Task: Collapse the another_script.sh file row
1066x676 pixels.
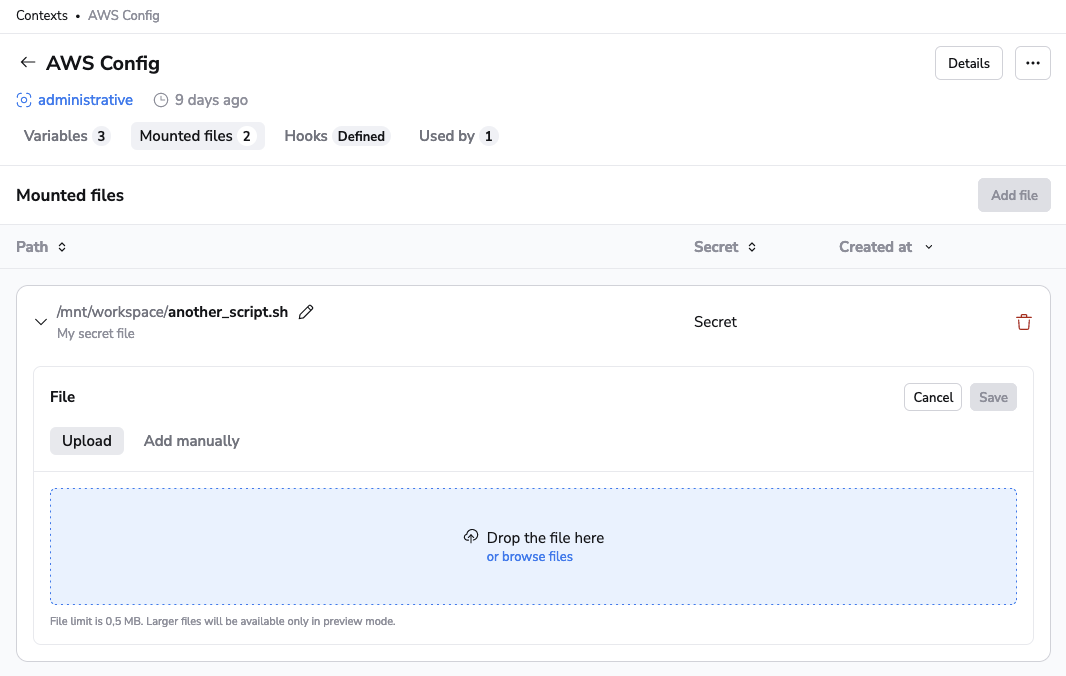Action: coord(41,322)
